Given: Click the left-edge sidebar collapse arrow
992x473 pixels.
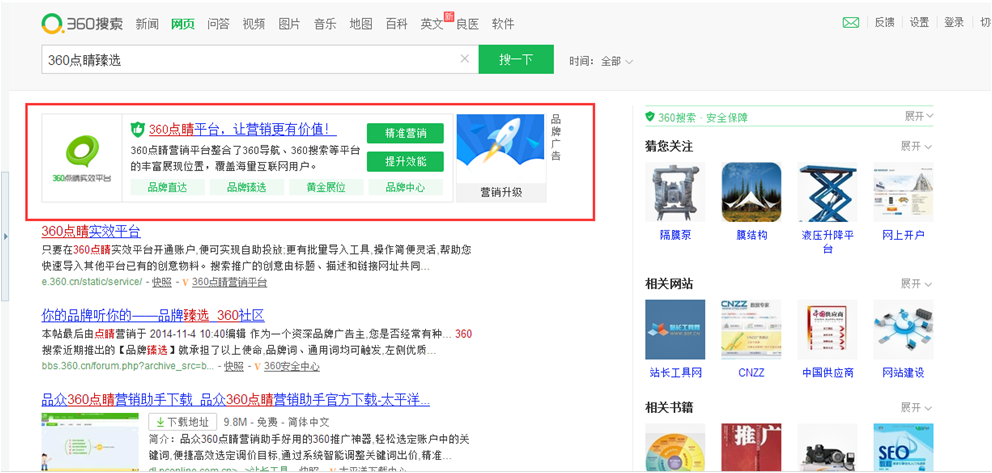Looking at the screenshot, I should (5, 236).
